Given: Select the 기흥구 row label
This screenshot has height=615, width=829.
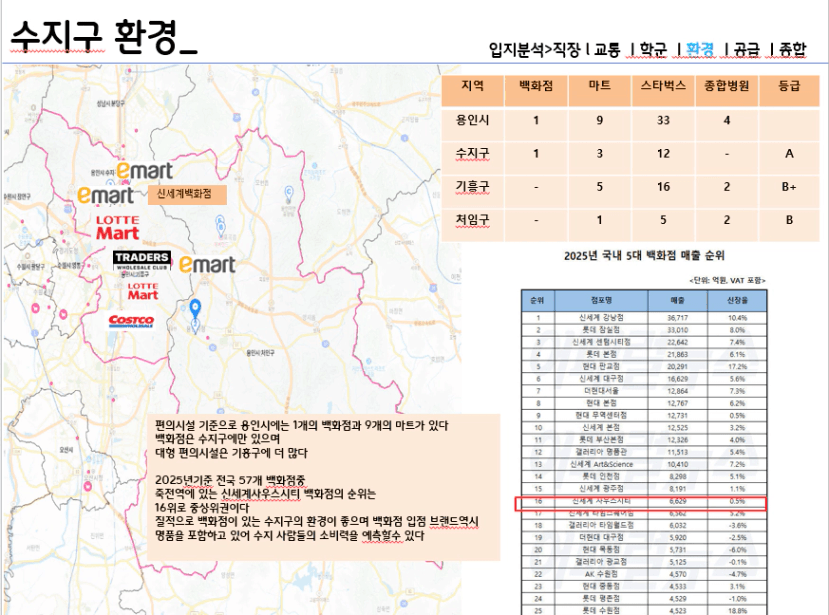Looking at the screenshot, I should click(x=473, y=187).
